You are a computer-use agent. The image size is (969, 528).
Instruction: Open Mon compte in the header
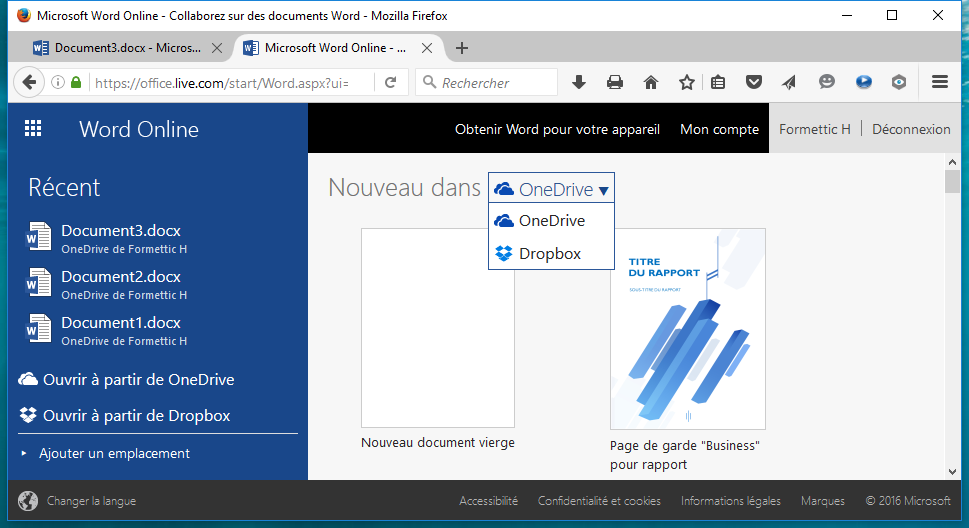pos(719,129)
